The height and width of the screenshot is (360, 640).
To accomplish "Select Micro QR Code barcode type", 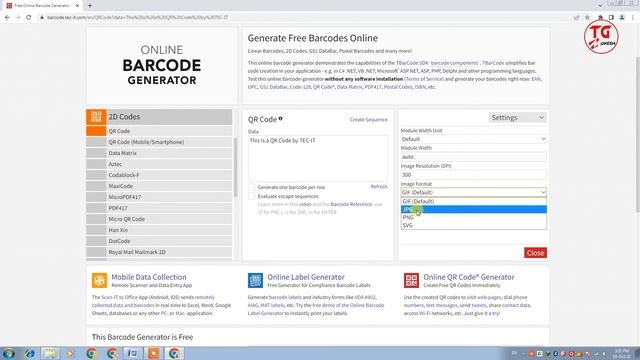I will [159, 219].
